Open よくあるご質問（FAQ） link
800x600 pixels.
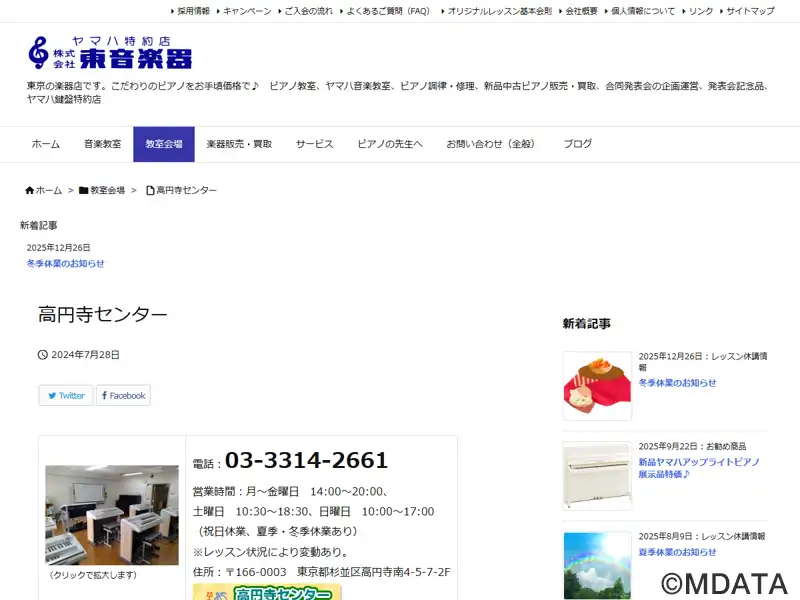(388, 11)
